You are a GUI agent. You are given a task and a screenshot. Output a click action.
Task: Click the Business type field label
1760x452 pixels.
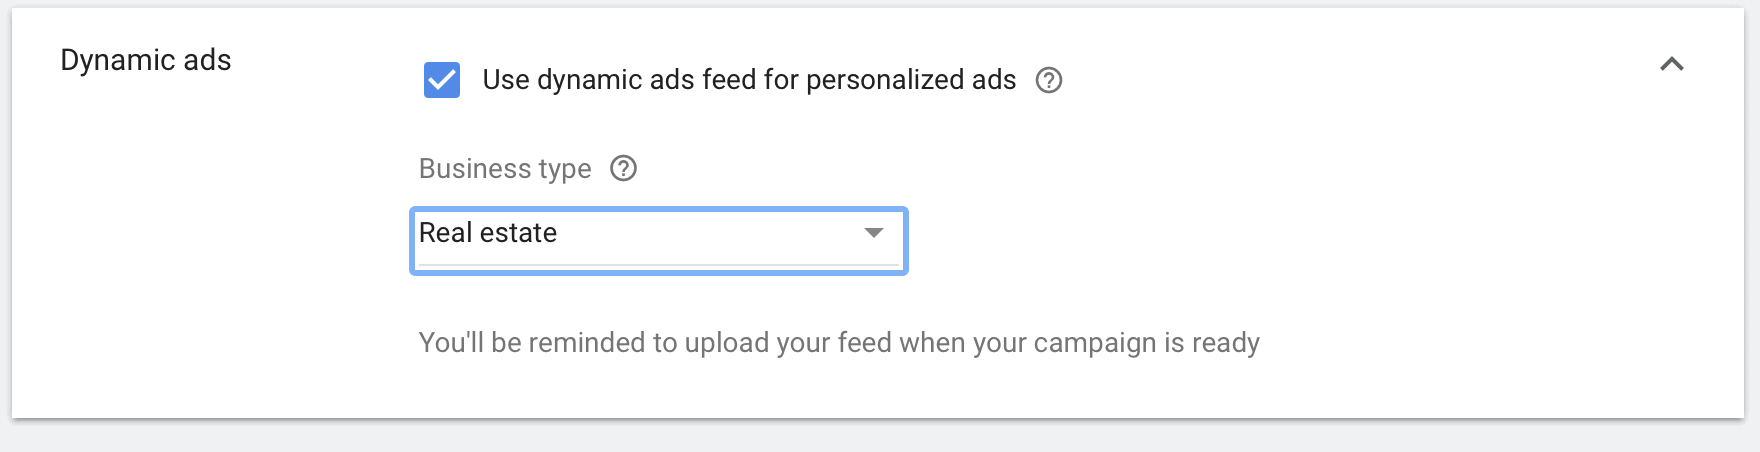[505, 168]
